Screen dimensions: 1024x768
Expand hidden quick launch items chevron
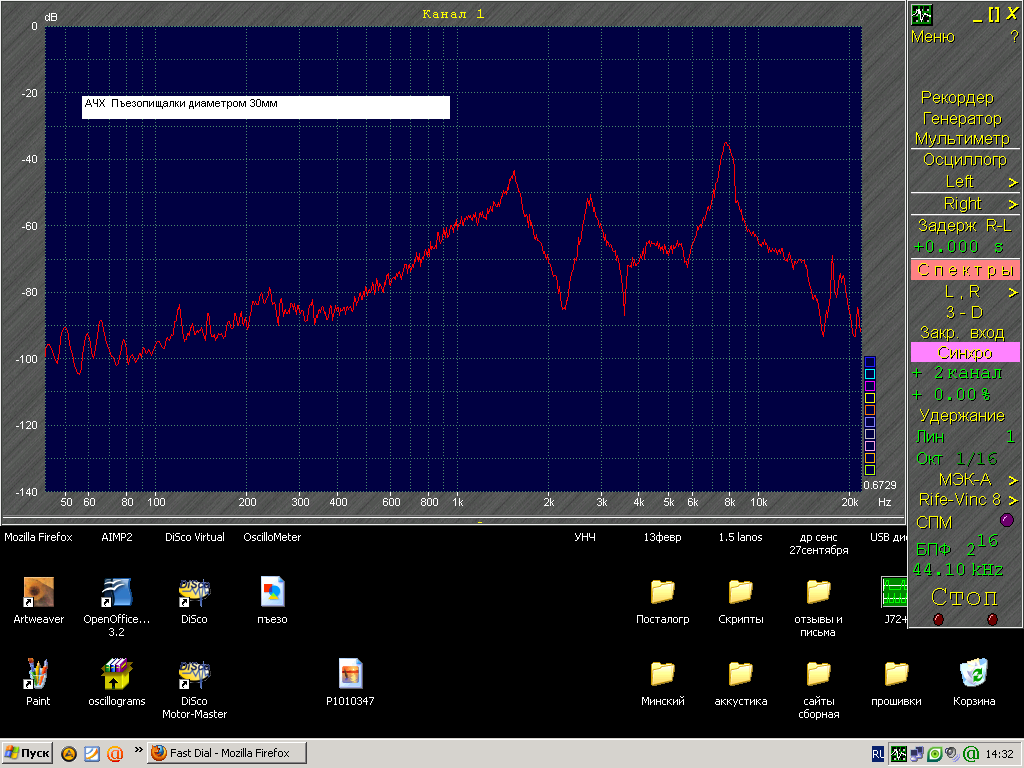tap(138, 750)
